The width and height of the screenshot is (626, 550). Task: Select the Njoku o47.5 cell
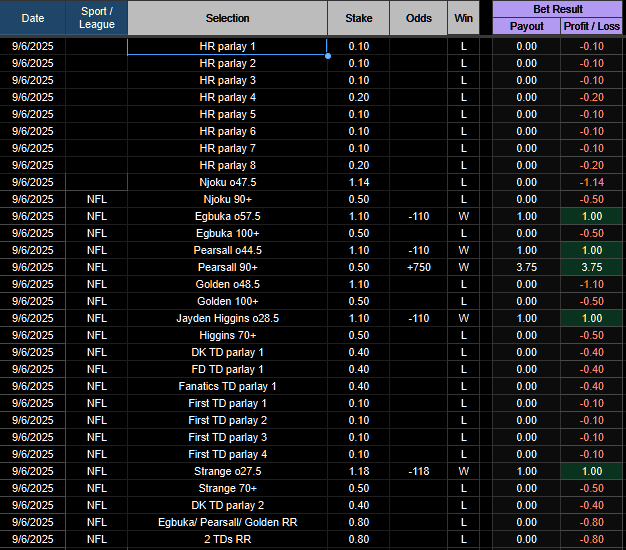[x=228, y=182]
